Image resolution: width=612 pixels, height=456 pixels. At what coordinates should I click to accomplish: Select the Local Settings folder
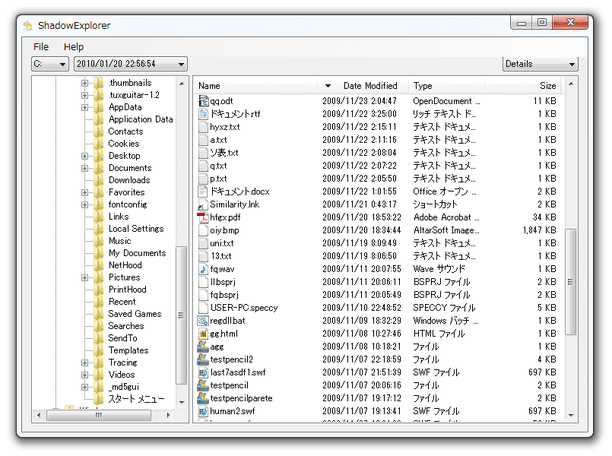pos(136,229)
